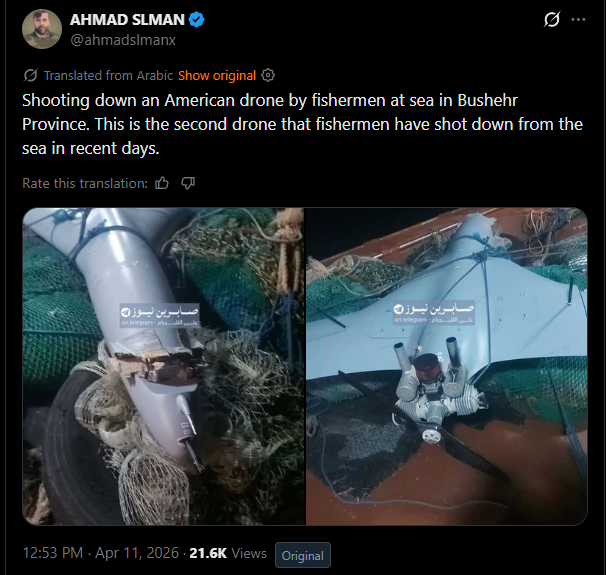Click the Grok icon at top right
This screenshot has height=575, width=606.
[x=552, y=19]
